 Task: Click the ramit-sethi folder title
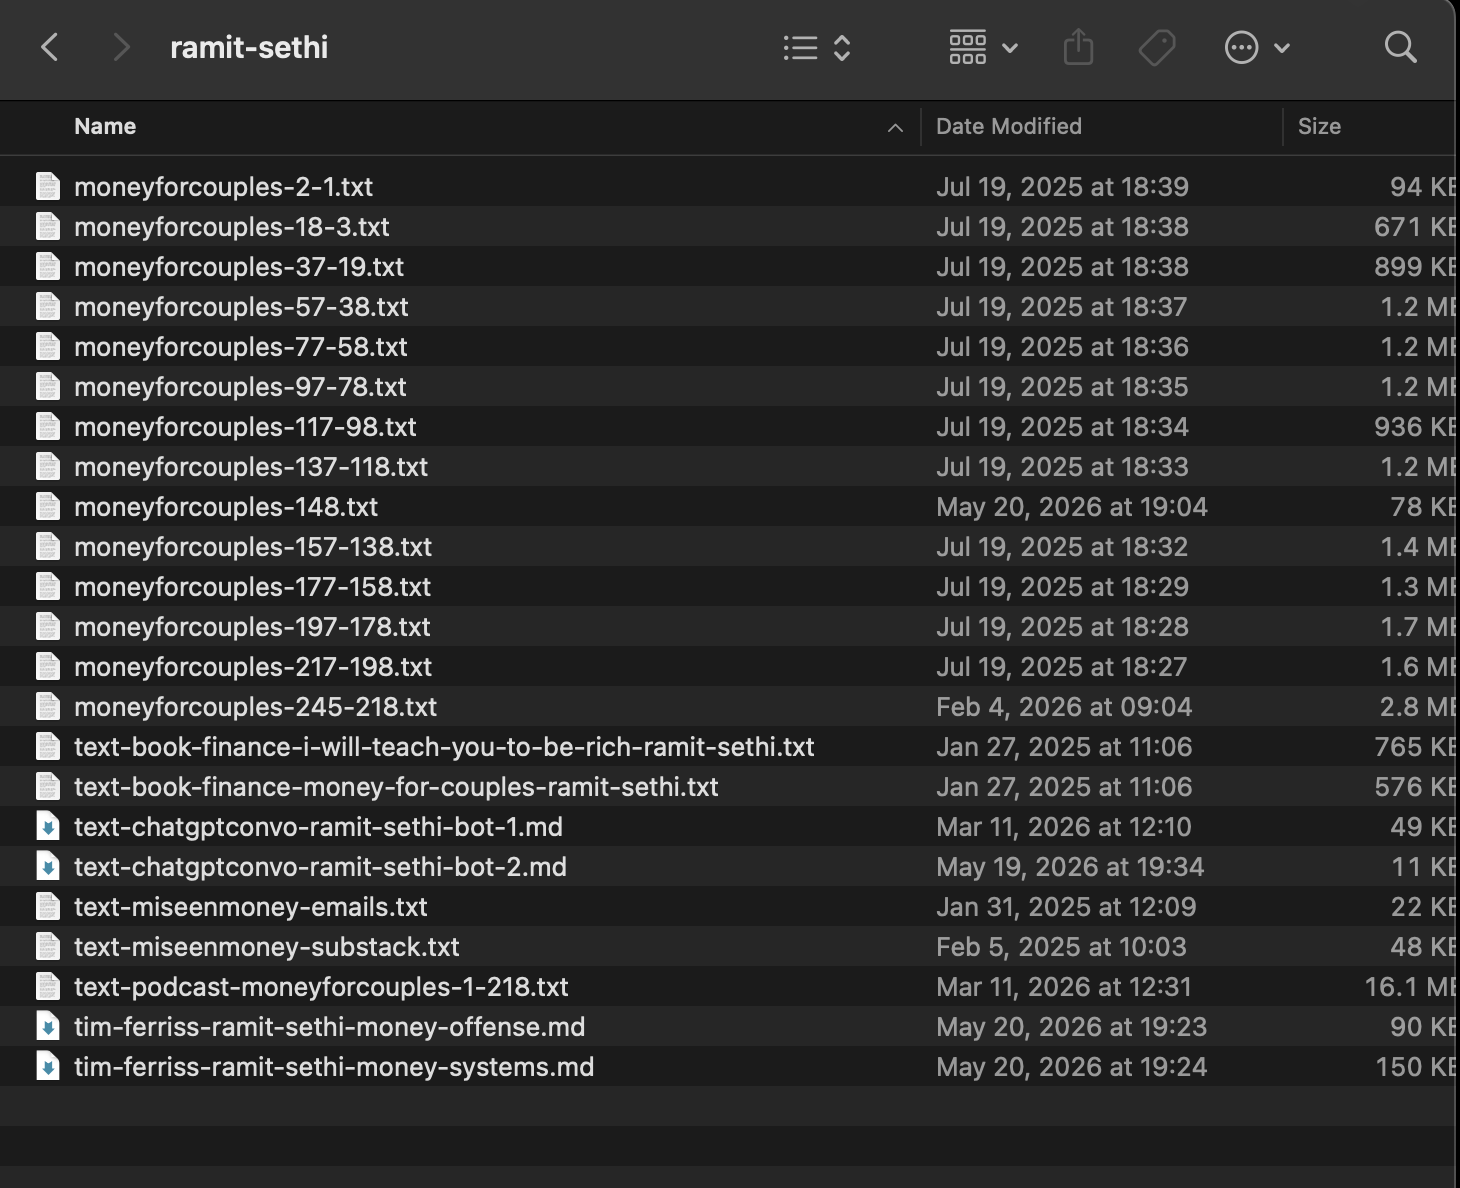pyautogui.click(x=249, y=47)
